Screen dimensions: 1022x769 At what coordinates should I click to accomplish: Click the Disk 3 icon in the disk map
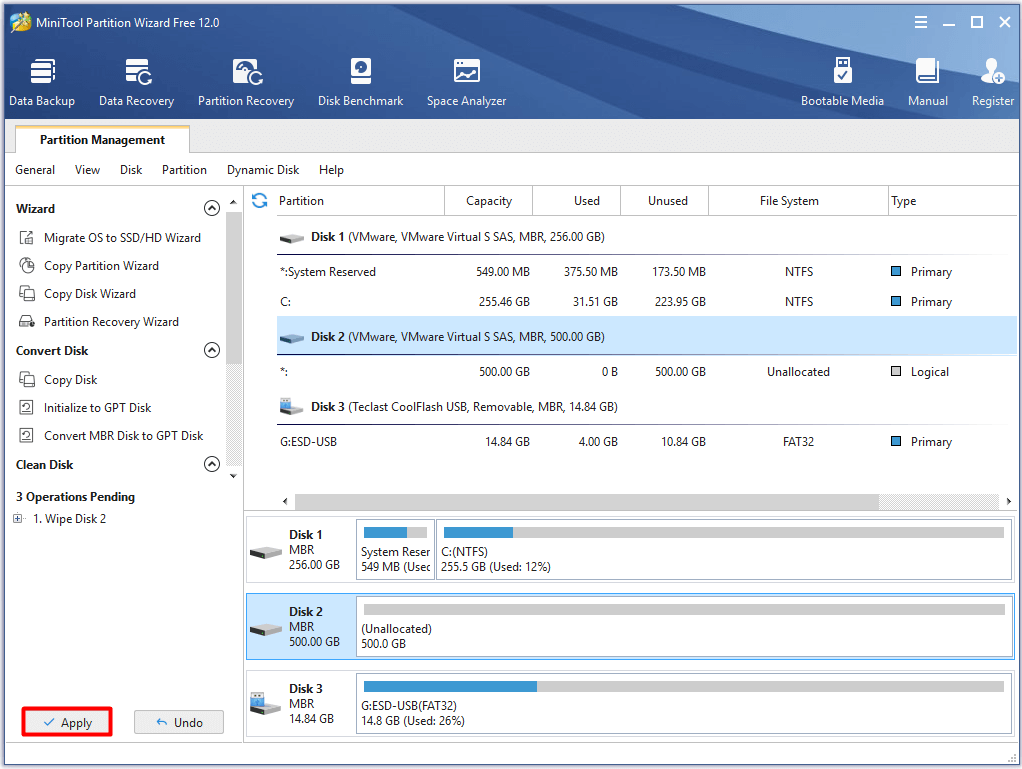265,704
